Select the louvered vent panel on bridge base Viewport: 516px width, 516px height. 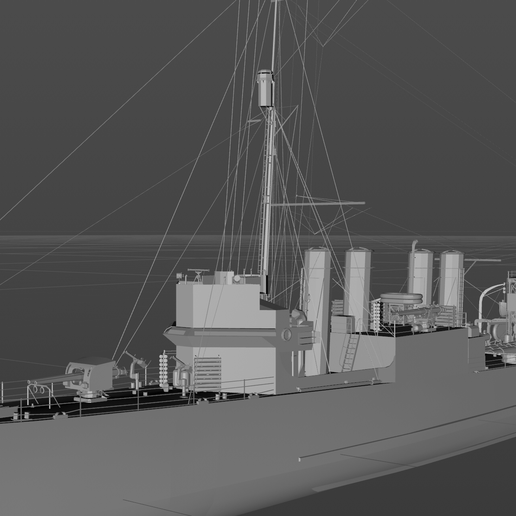[207, 373]
